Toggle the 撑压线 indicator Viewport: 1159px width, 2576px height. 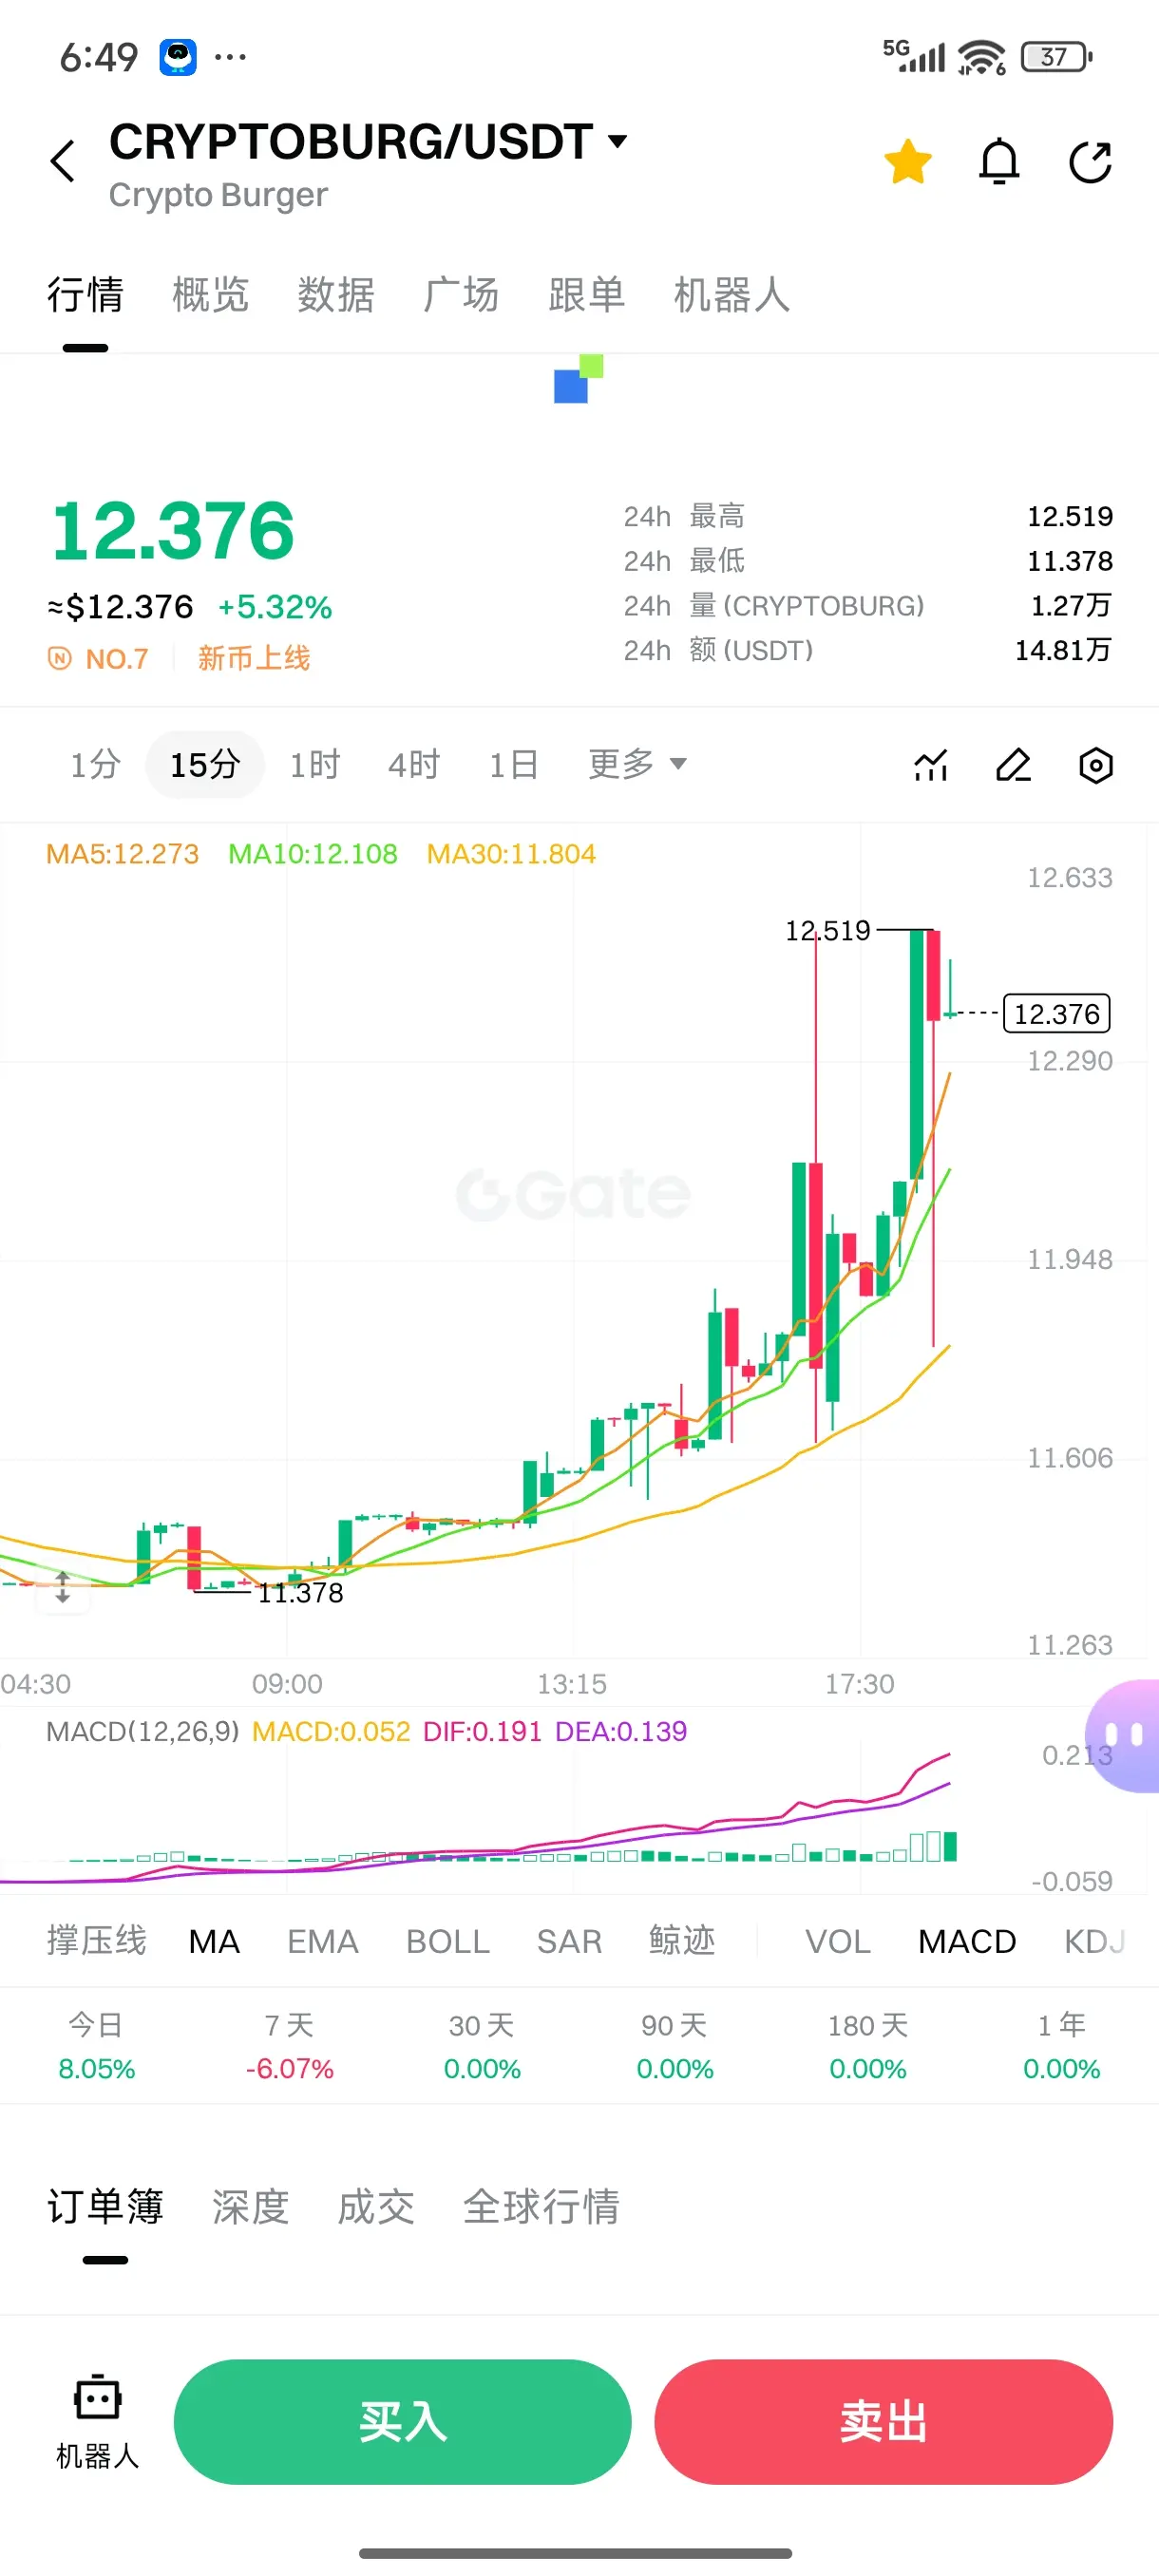coord(96,1941)
